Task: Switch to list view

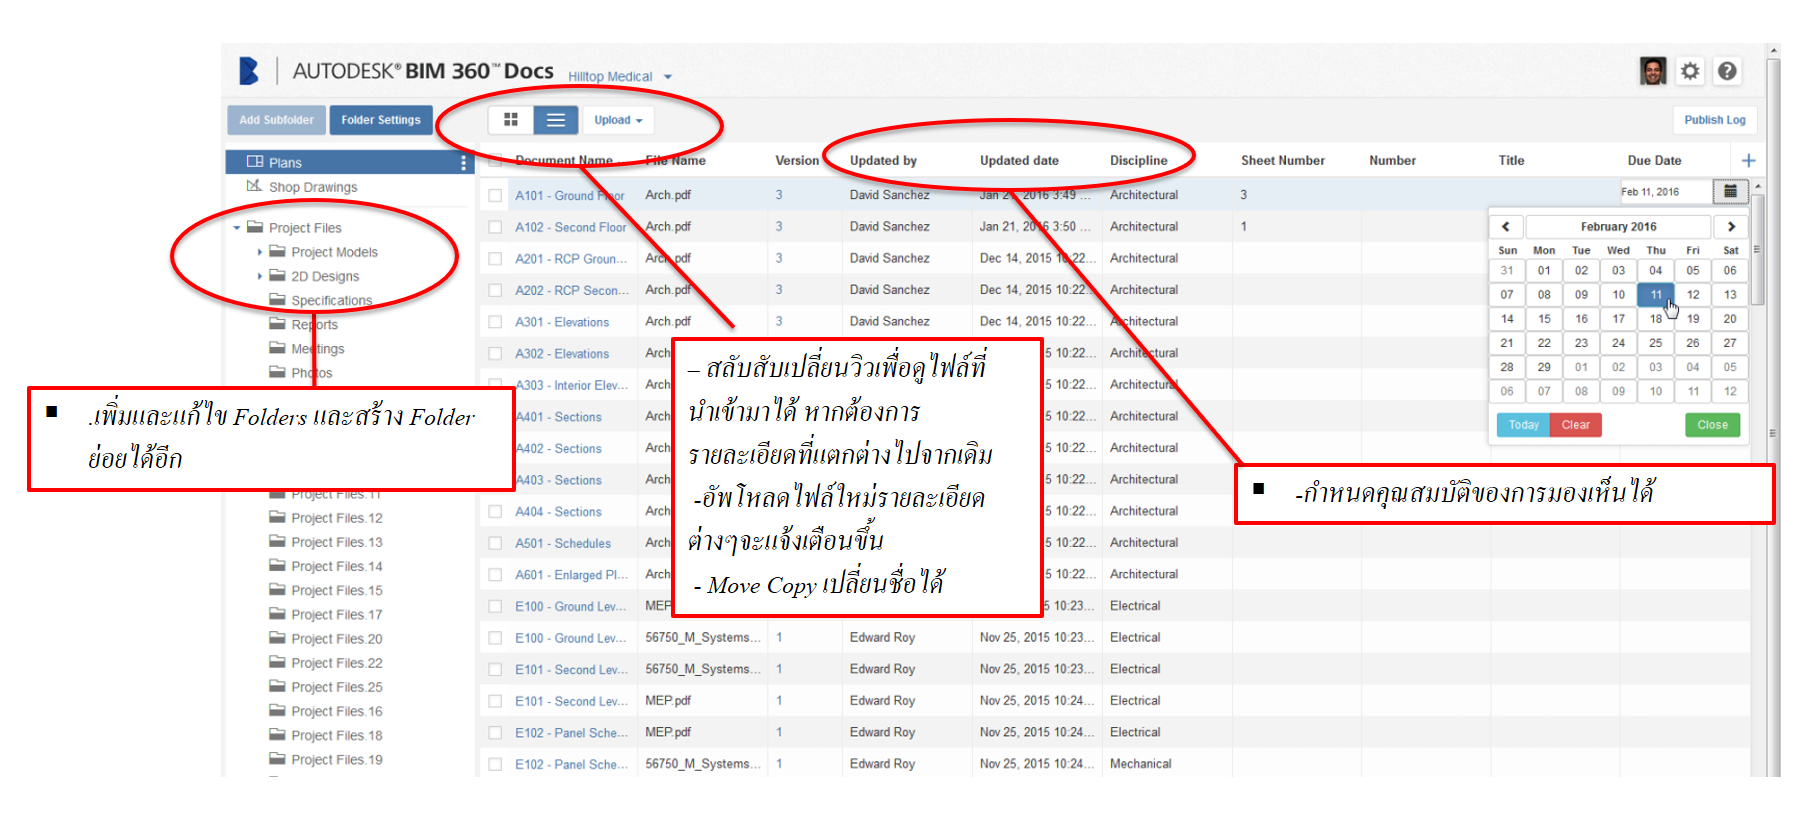Action: pyautogui.click(x=555, y=120)
